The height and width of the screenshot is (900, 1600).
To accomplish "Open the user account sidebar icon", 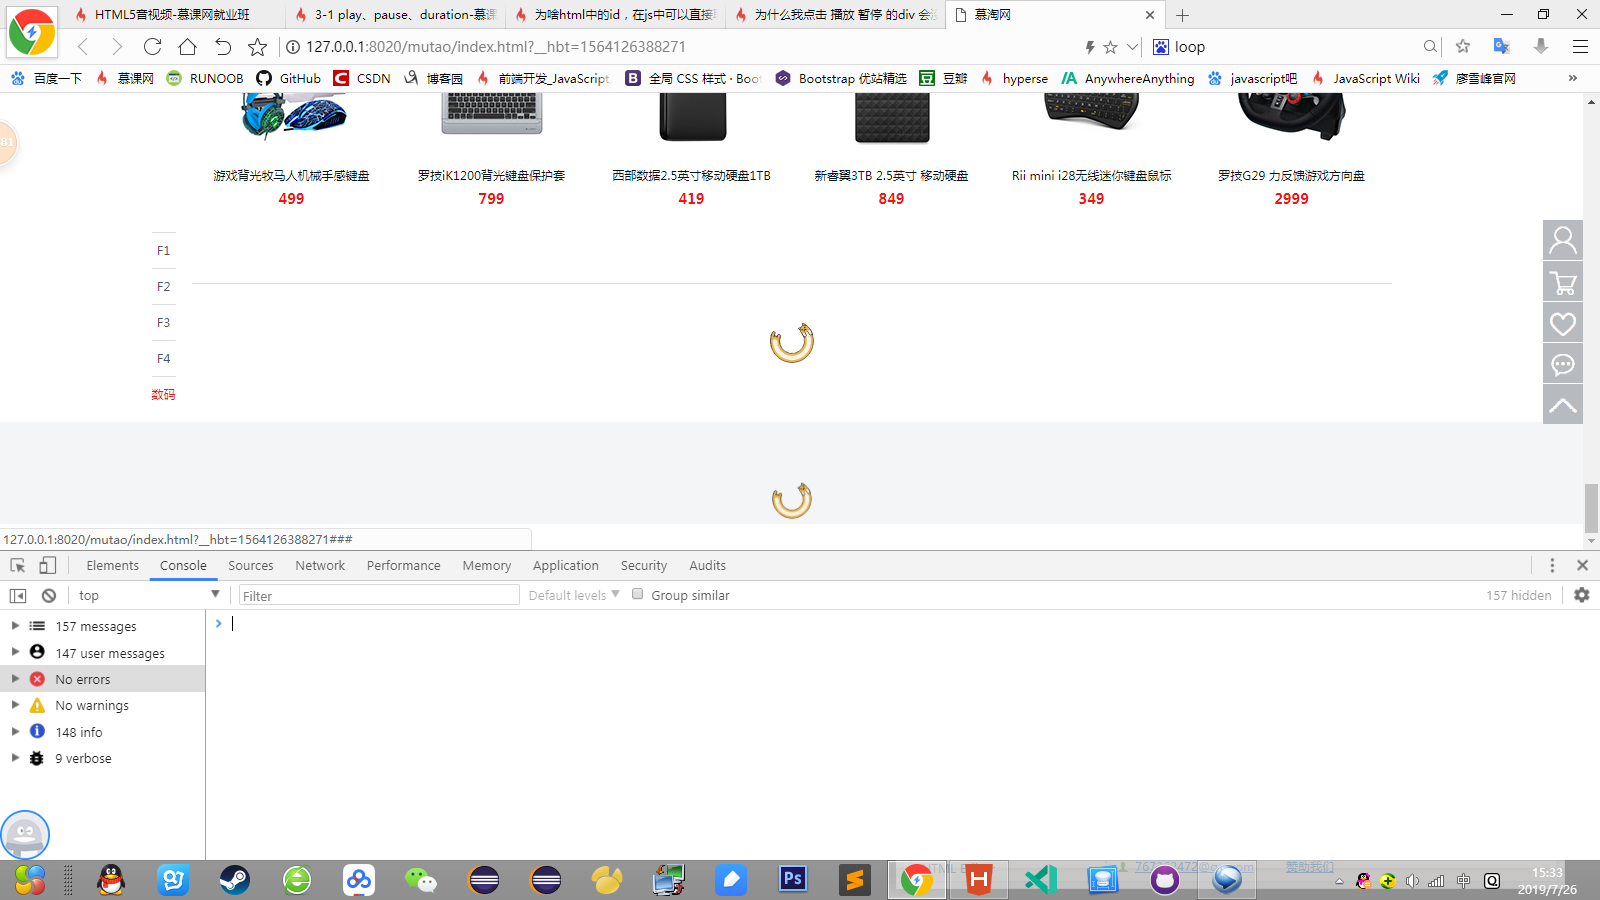I will coord(1563,240).
